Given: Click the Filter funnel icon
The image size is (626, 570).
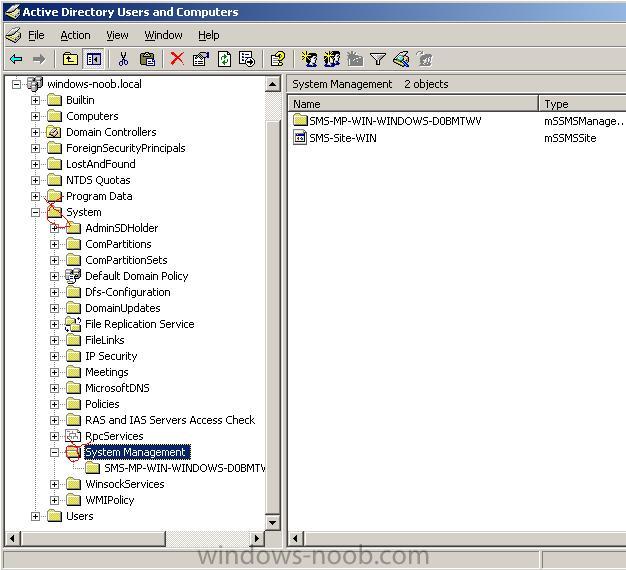Looking at the screenshot, I should (x=377, y=59).
